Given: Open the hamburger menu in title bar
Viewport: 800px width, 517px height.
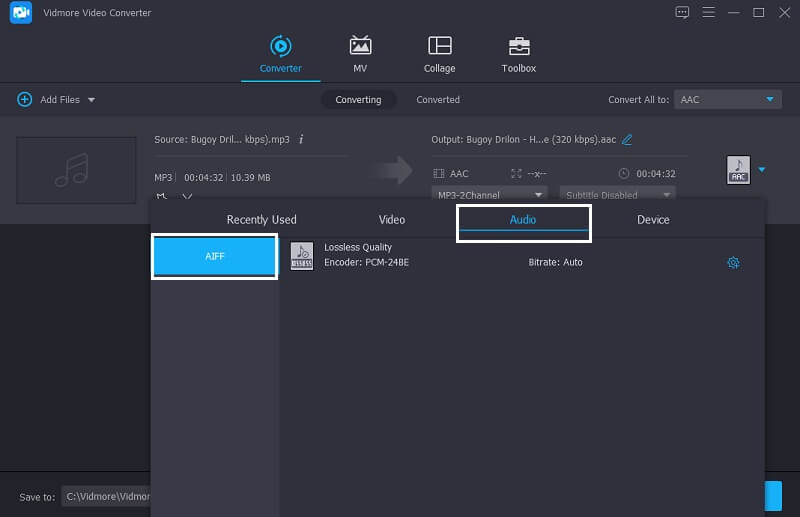Looking at the screenshot, I should (x=710, y=12).
